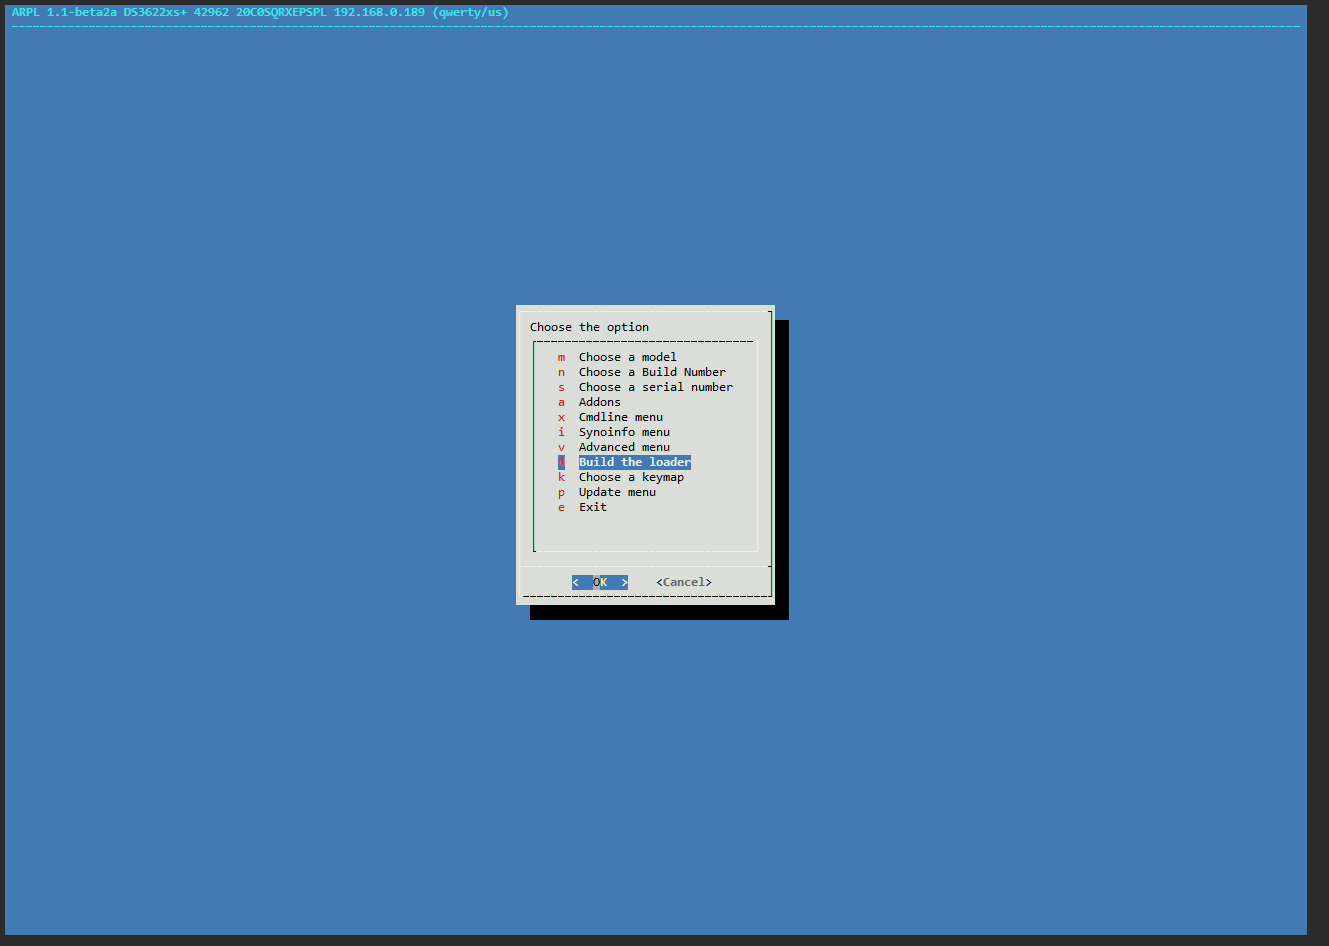Enter the Advanced menu
1329x946 pixels.
pyautogui.click(x=624, y=447)
